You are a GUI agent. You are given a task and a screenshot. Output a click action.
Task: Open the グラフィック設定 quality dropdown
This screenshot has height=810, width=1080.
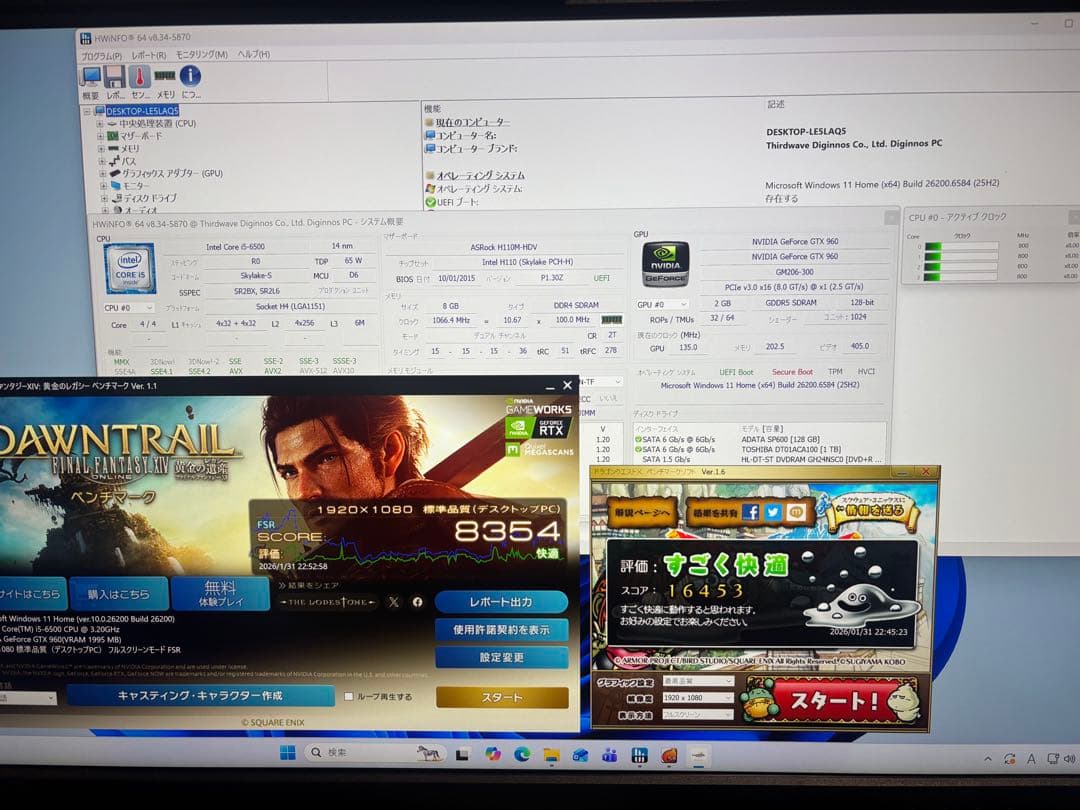coord(697,680)
